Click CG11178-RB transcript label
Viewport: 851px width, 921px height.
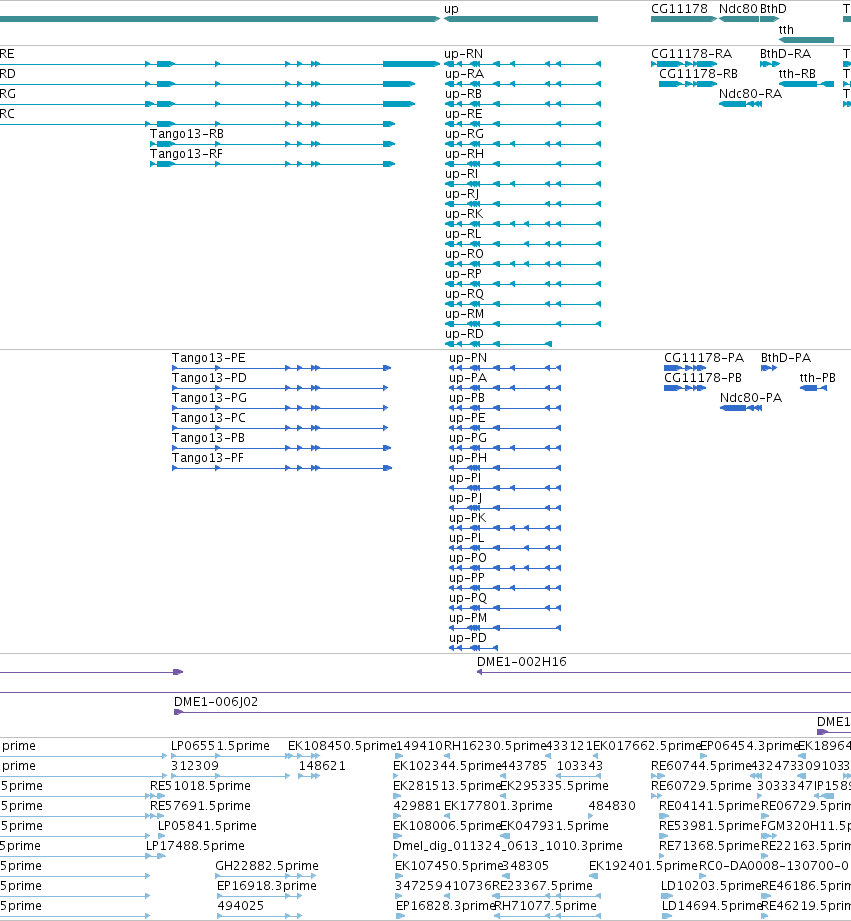click(x=698, y=74)
